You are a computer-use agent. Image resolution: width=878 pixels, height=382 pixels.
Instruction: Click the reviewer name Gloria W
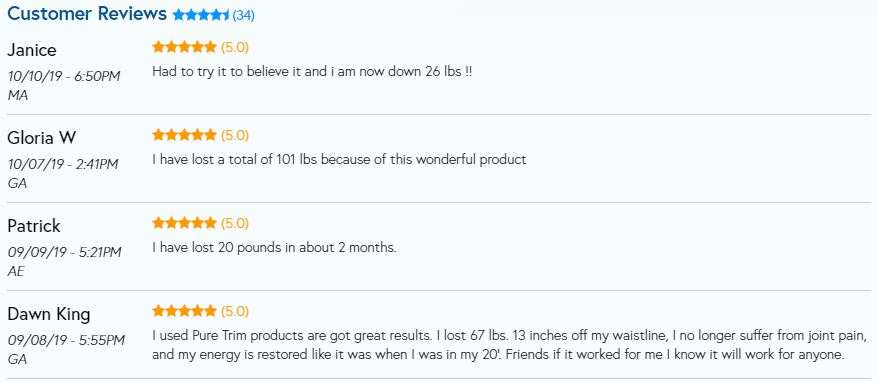pos(42,138)
